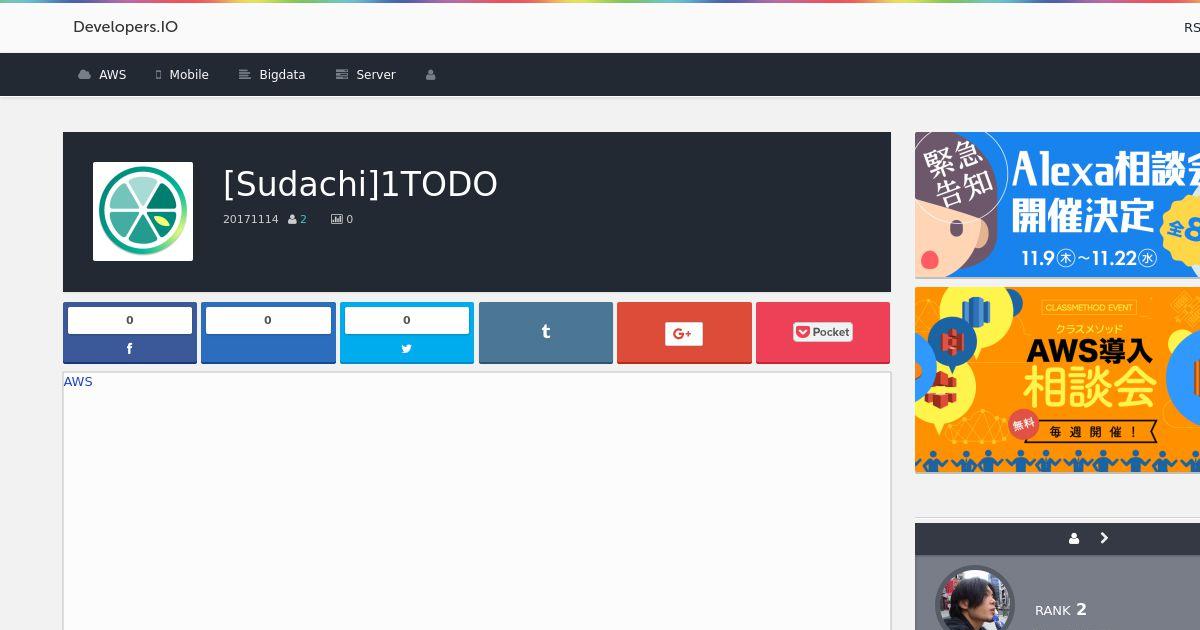The width and height of the screenshot is (1200, 630).
Task: Click the 20171114 date text
Action: pyautogui.click(x=251, y=219)
